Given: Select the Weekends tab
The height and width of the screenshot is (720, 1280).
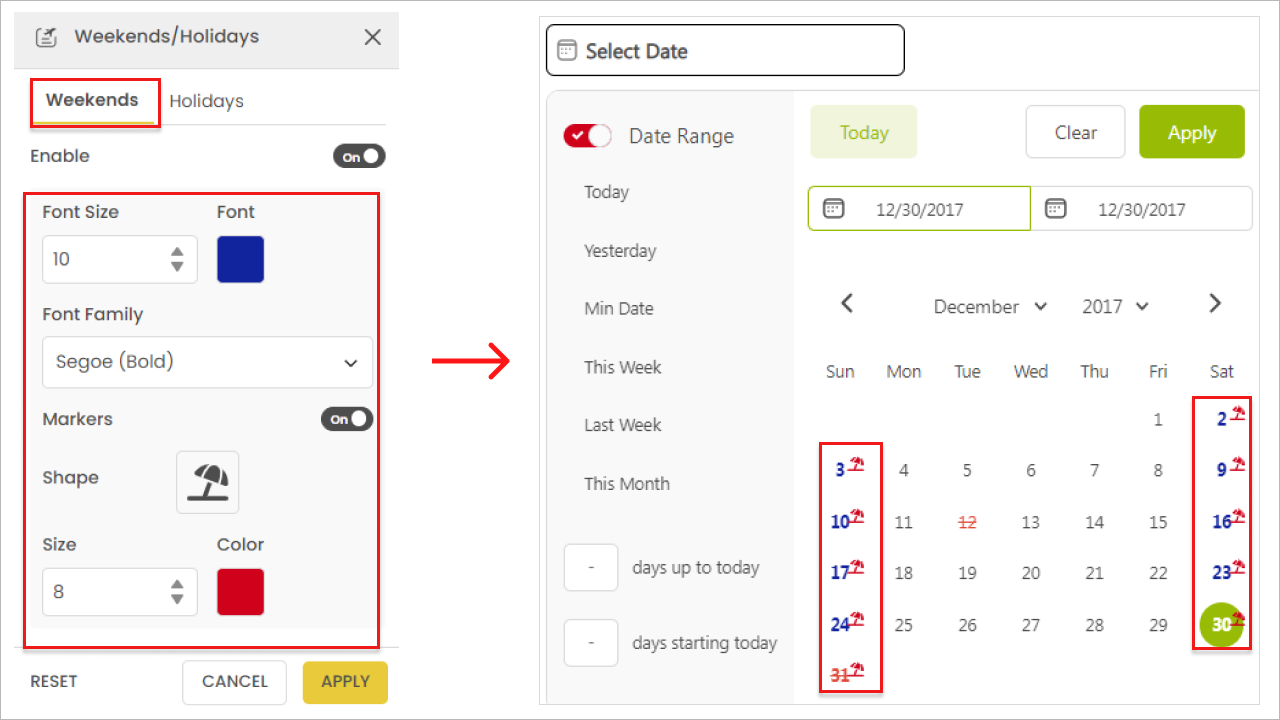Looking at the screenshot, I should 92,100.
